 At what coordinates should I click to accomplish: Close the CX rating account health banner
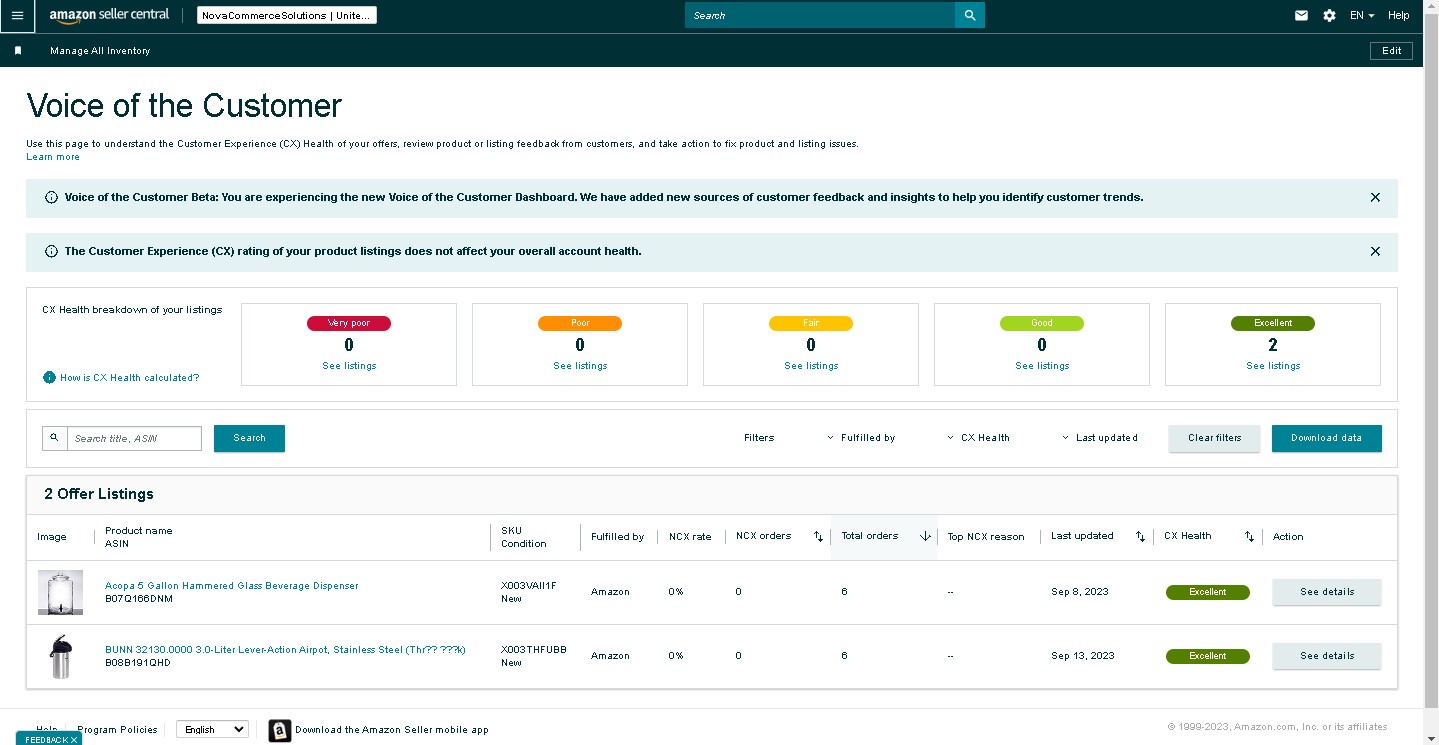[x=1375, y=252]
